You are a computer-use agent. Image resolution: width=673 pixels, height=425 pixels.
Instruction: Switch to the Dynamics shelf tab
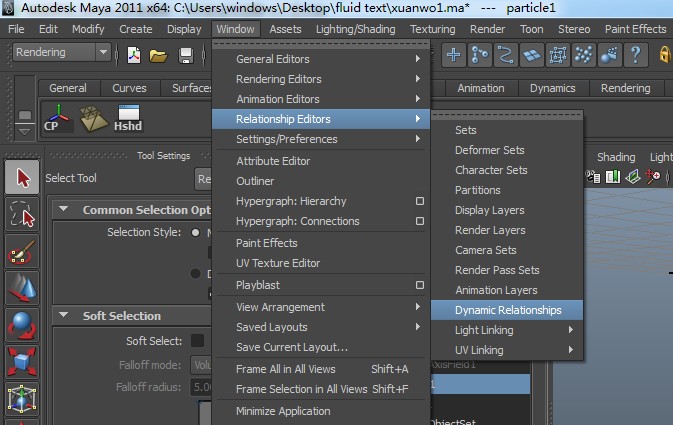pyautogui.click(x=552, y=88)
